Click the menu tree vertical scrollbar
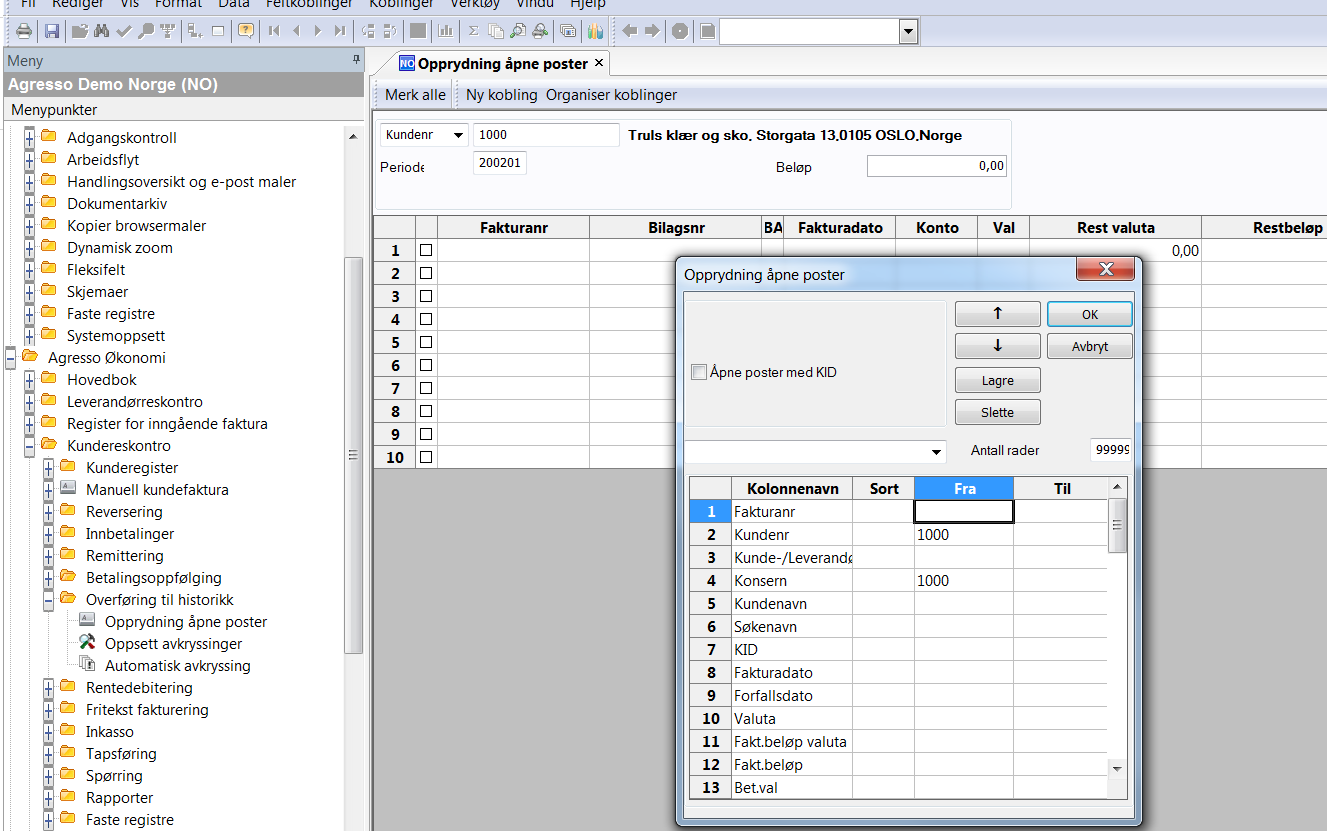This screenshot has height=831, width=1327. click(352, 455)
